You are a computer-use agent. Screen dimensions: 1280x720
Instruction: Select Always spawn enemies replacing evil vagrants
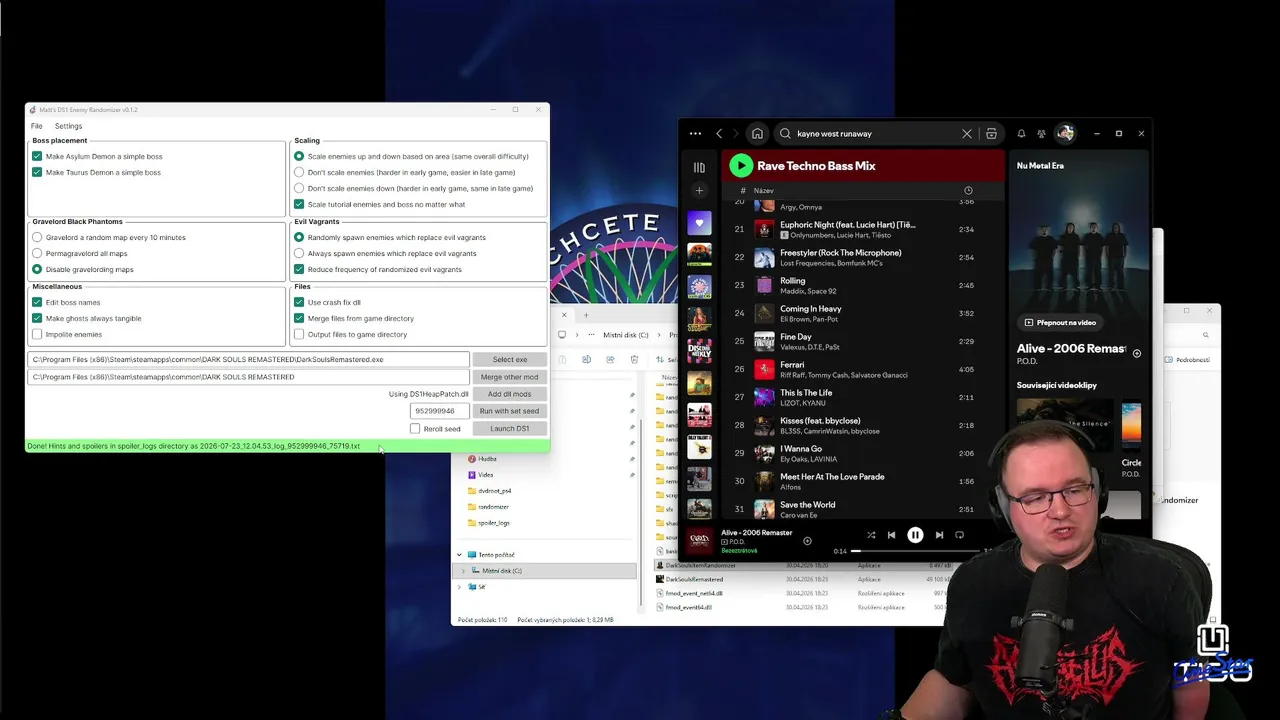point(299,253)
